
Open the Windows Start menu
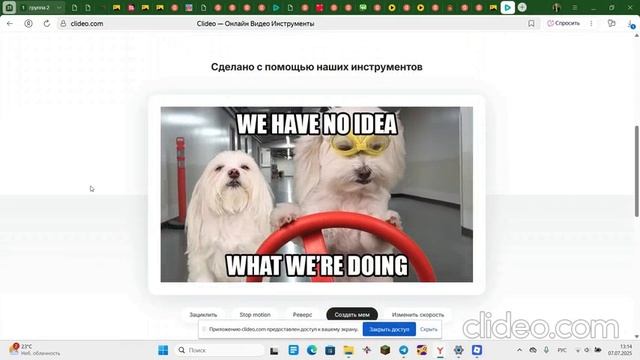pos(163,350)
